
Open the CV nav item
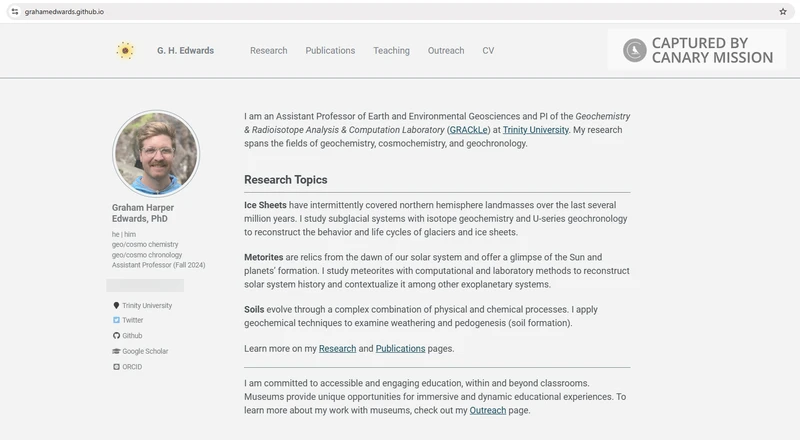[x=488, y=51]
